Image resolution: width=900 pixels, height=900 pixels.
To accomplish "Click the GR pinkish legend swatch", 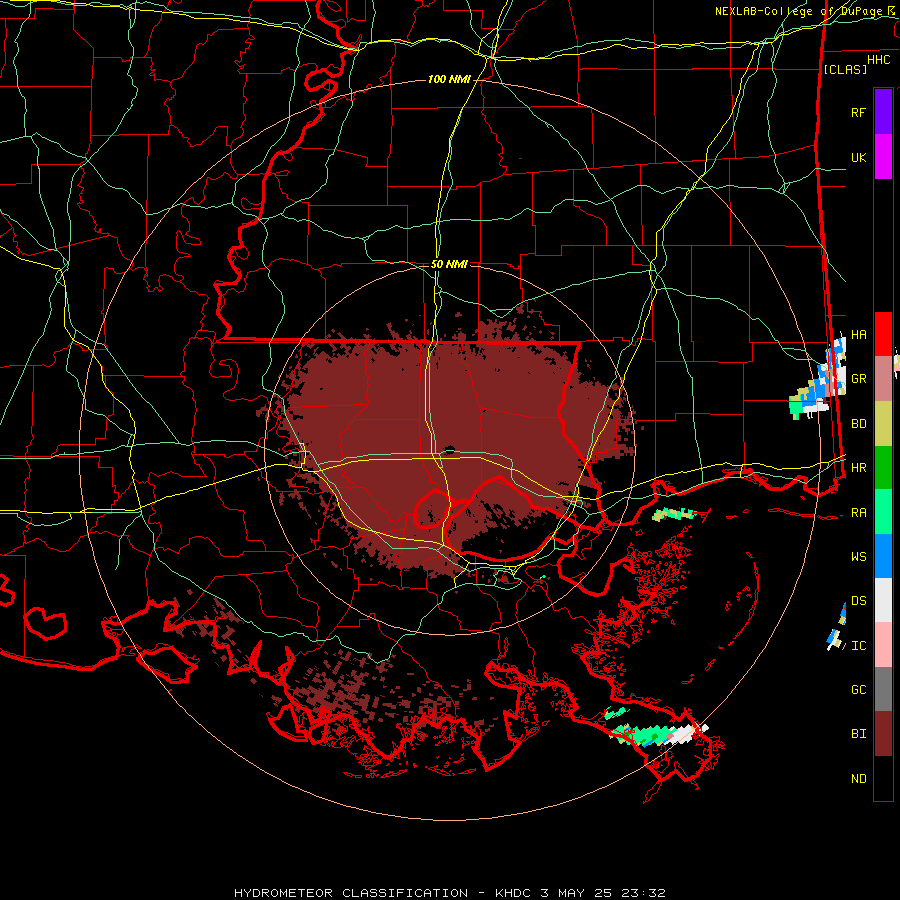I will tap(883, 378).
